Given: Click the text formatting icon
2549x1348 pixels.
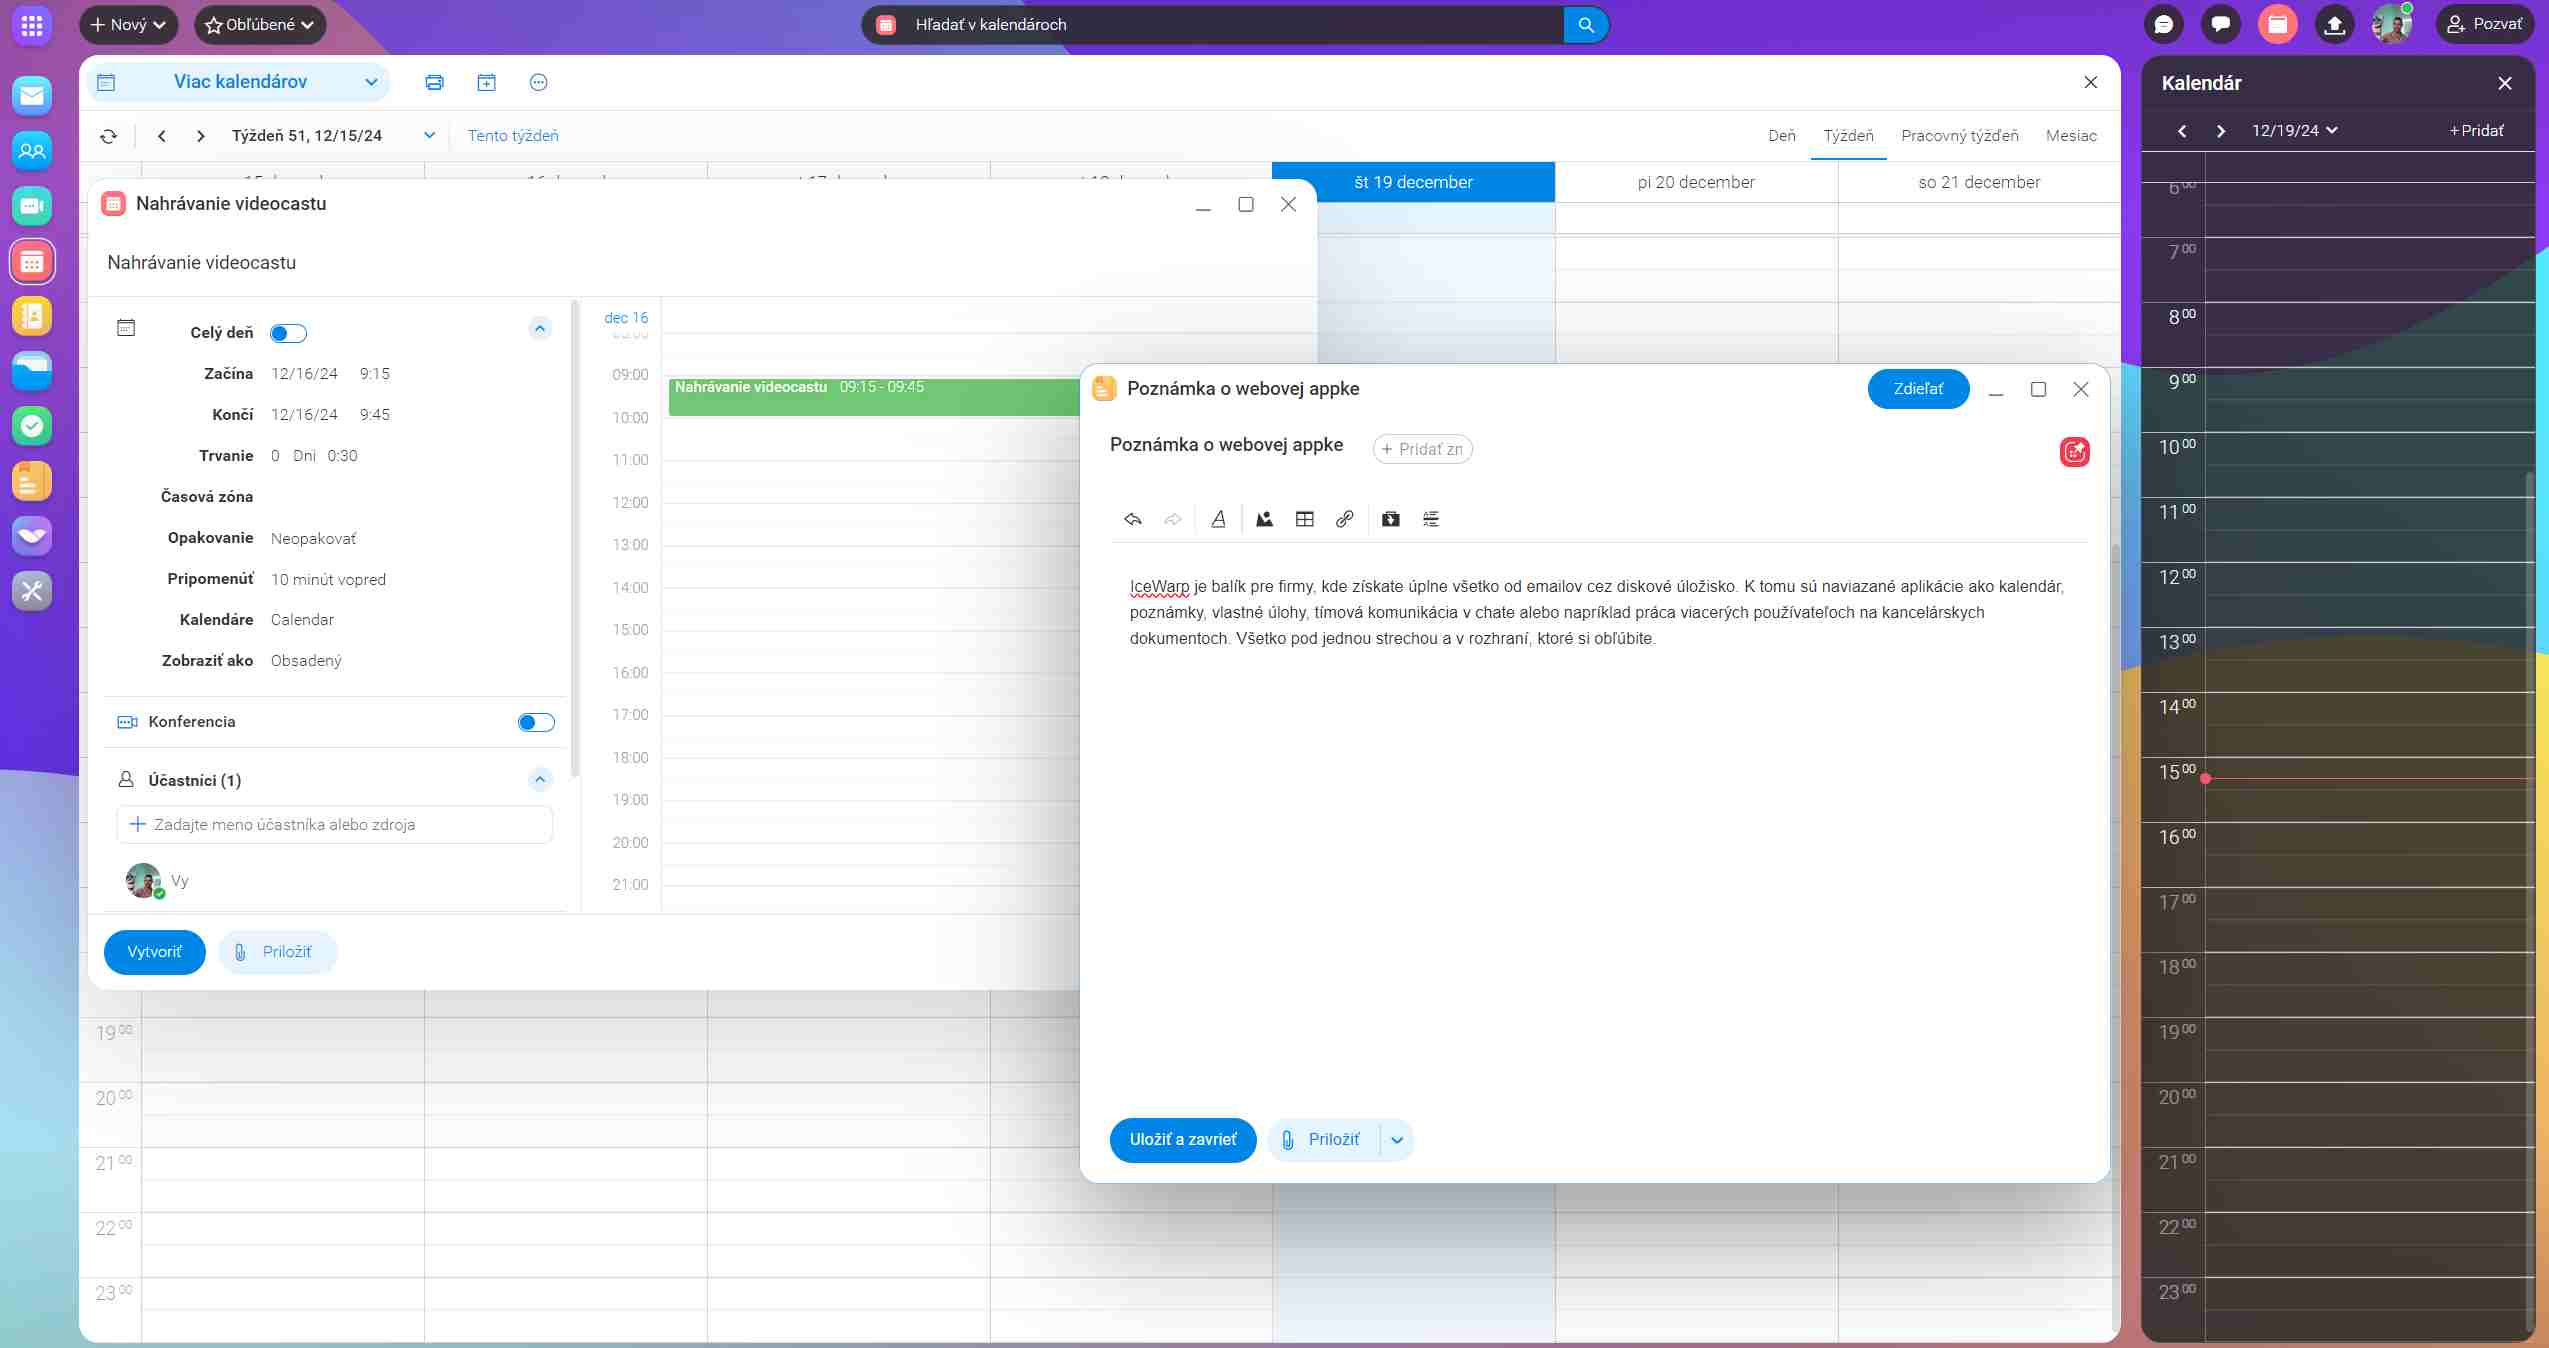Looking at the screenshot, I should (x=1218, y=519).
